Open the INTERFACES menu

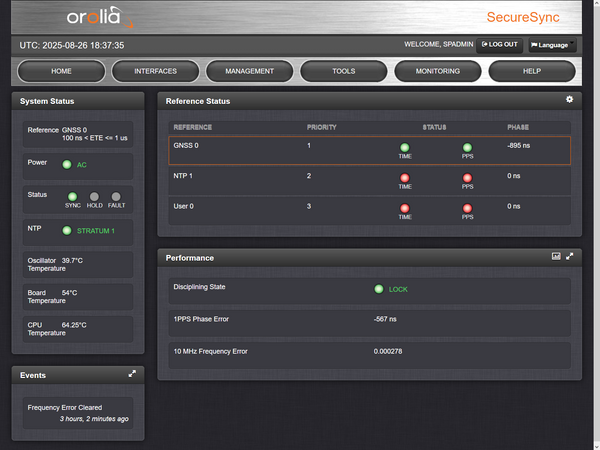[x=155, y=71]
